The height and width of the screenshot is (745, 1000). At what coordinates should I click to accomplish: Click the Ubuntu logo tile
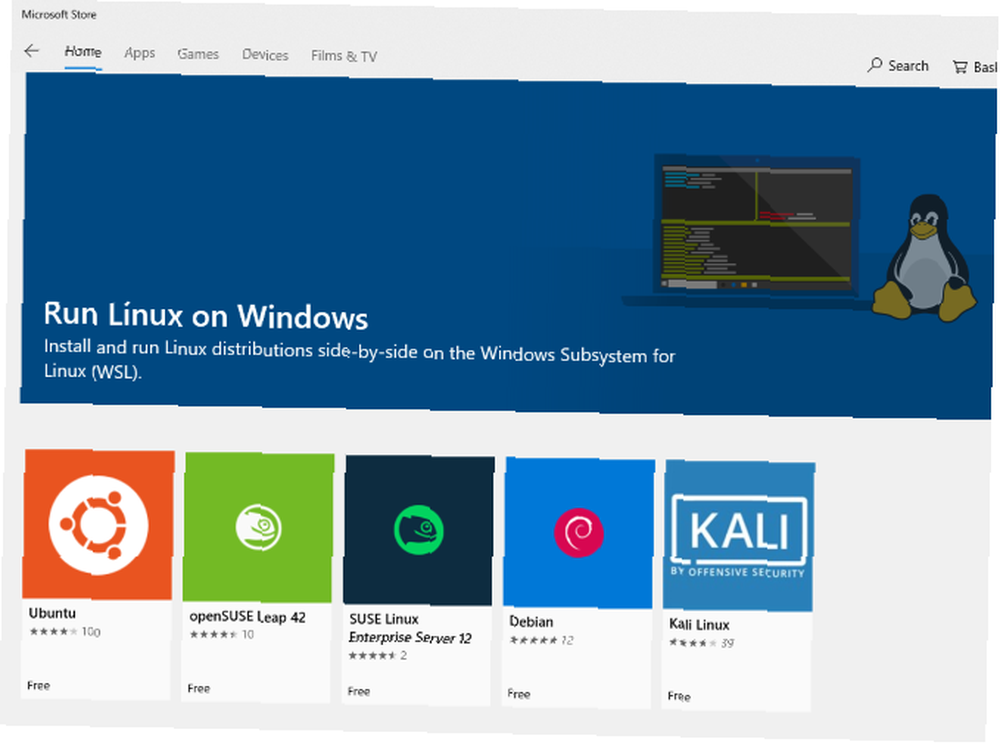click(98, 525)
